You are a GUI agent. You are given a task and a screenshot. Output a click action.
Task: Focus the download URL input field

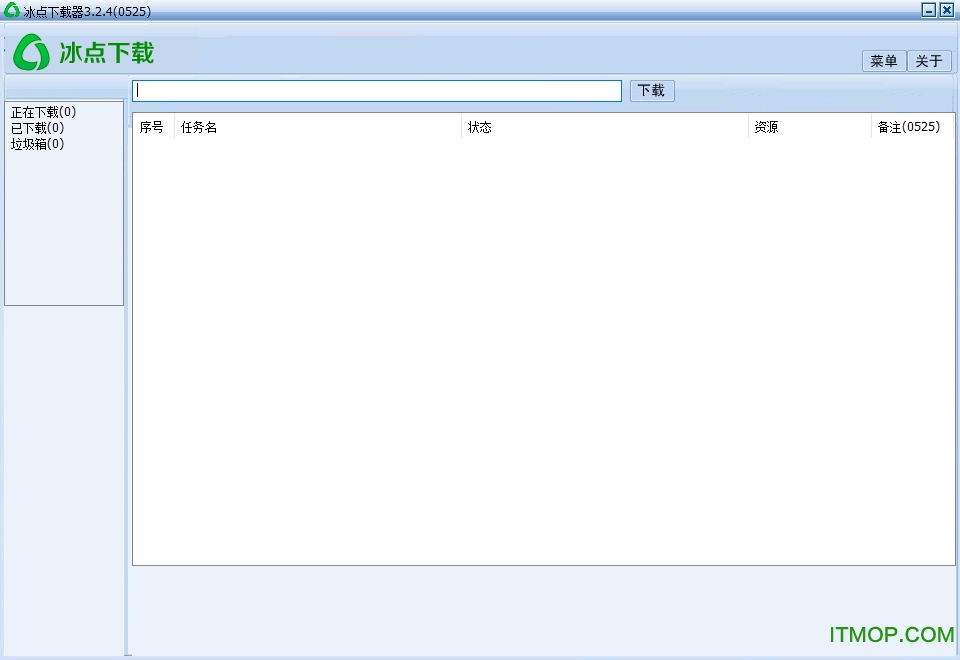coord(377,91)
